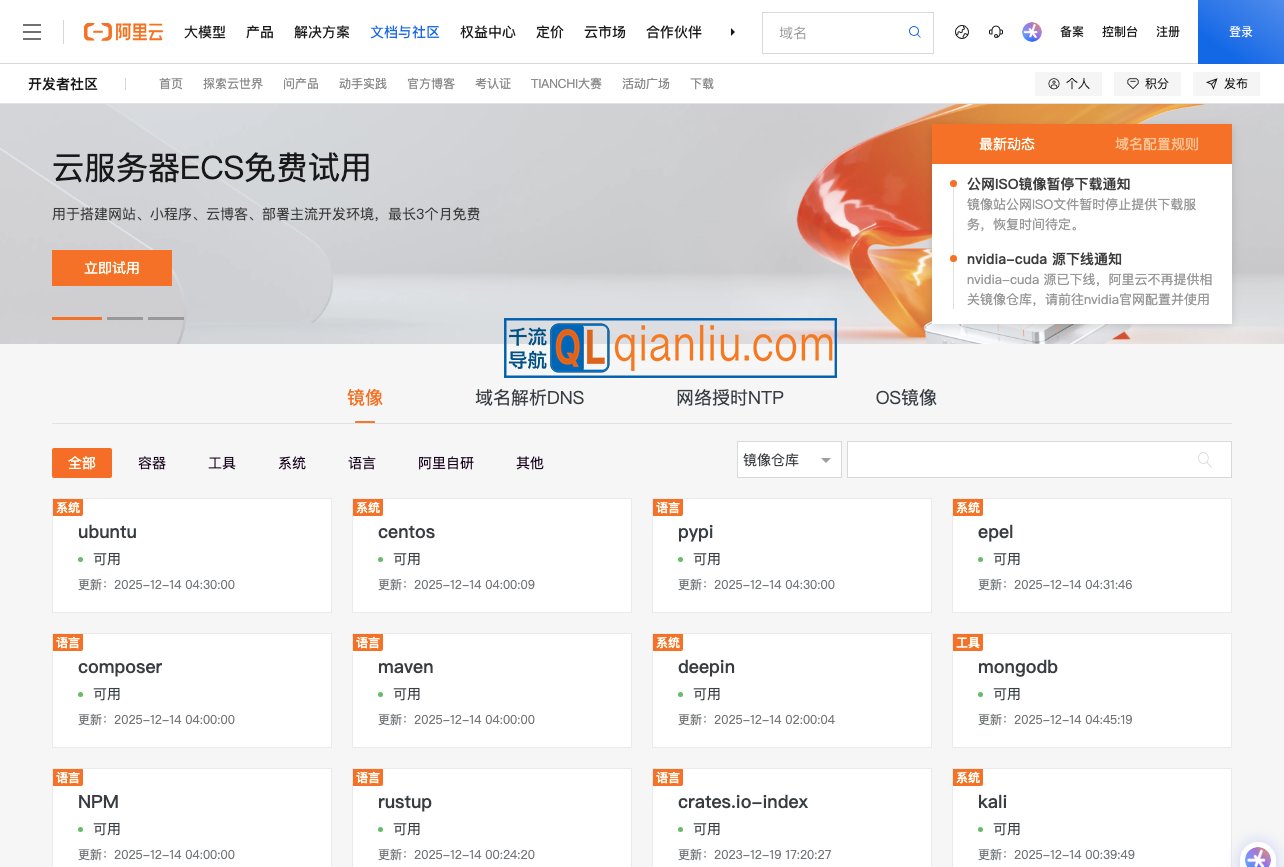Expand the 镜像仓库 dropdown
The width and height of the screenshot is (1284, 867).
[789, 459]
